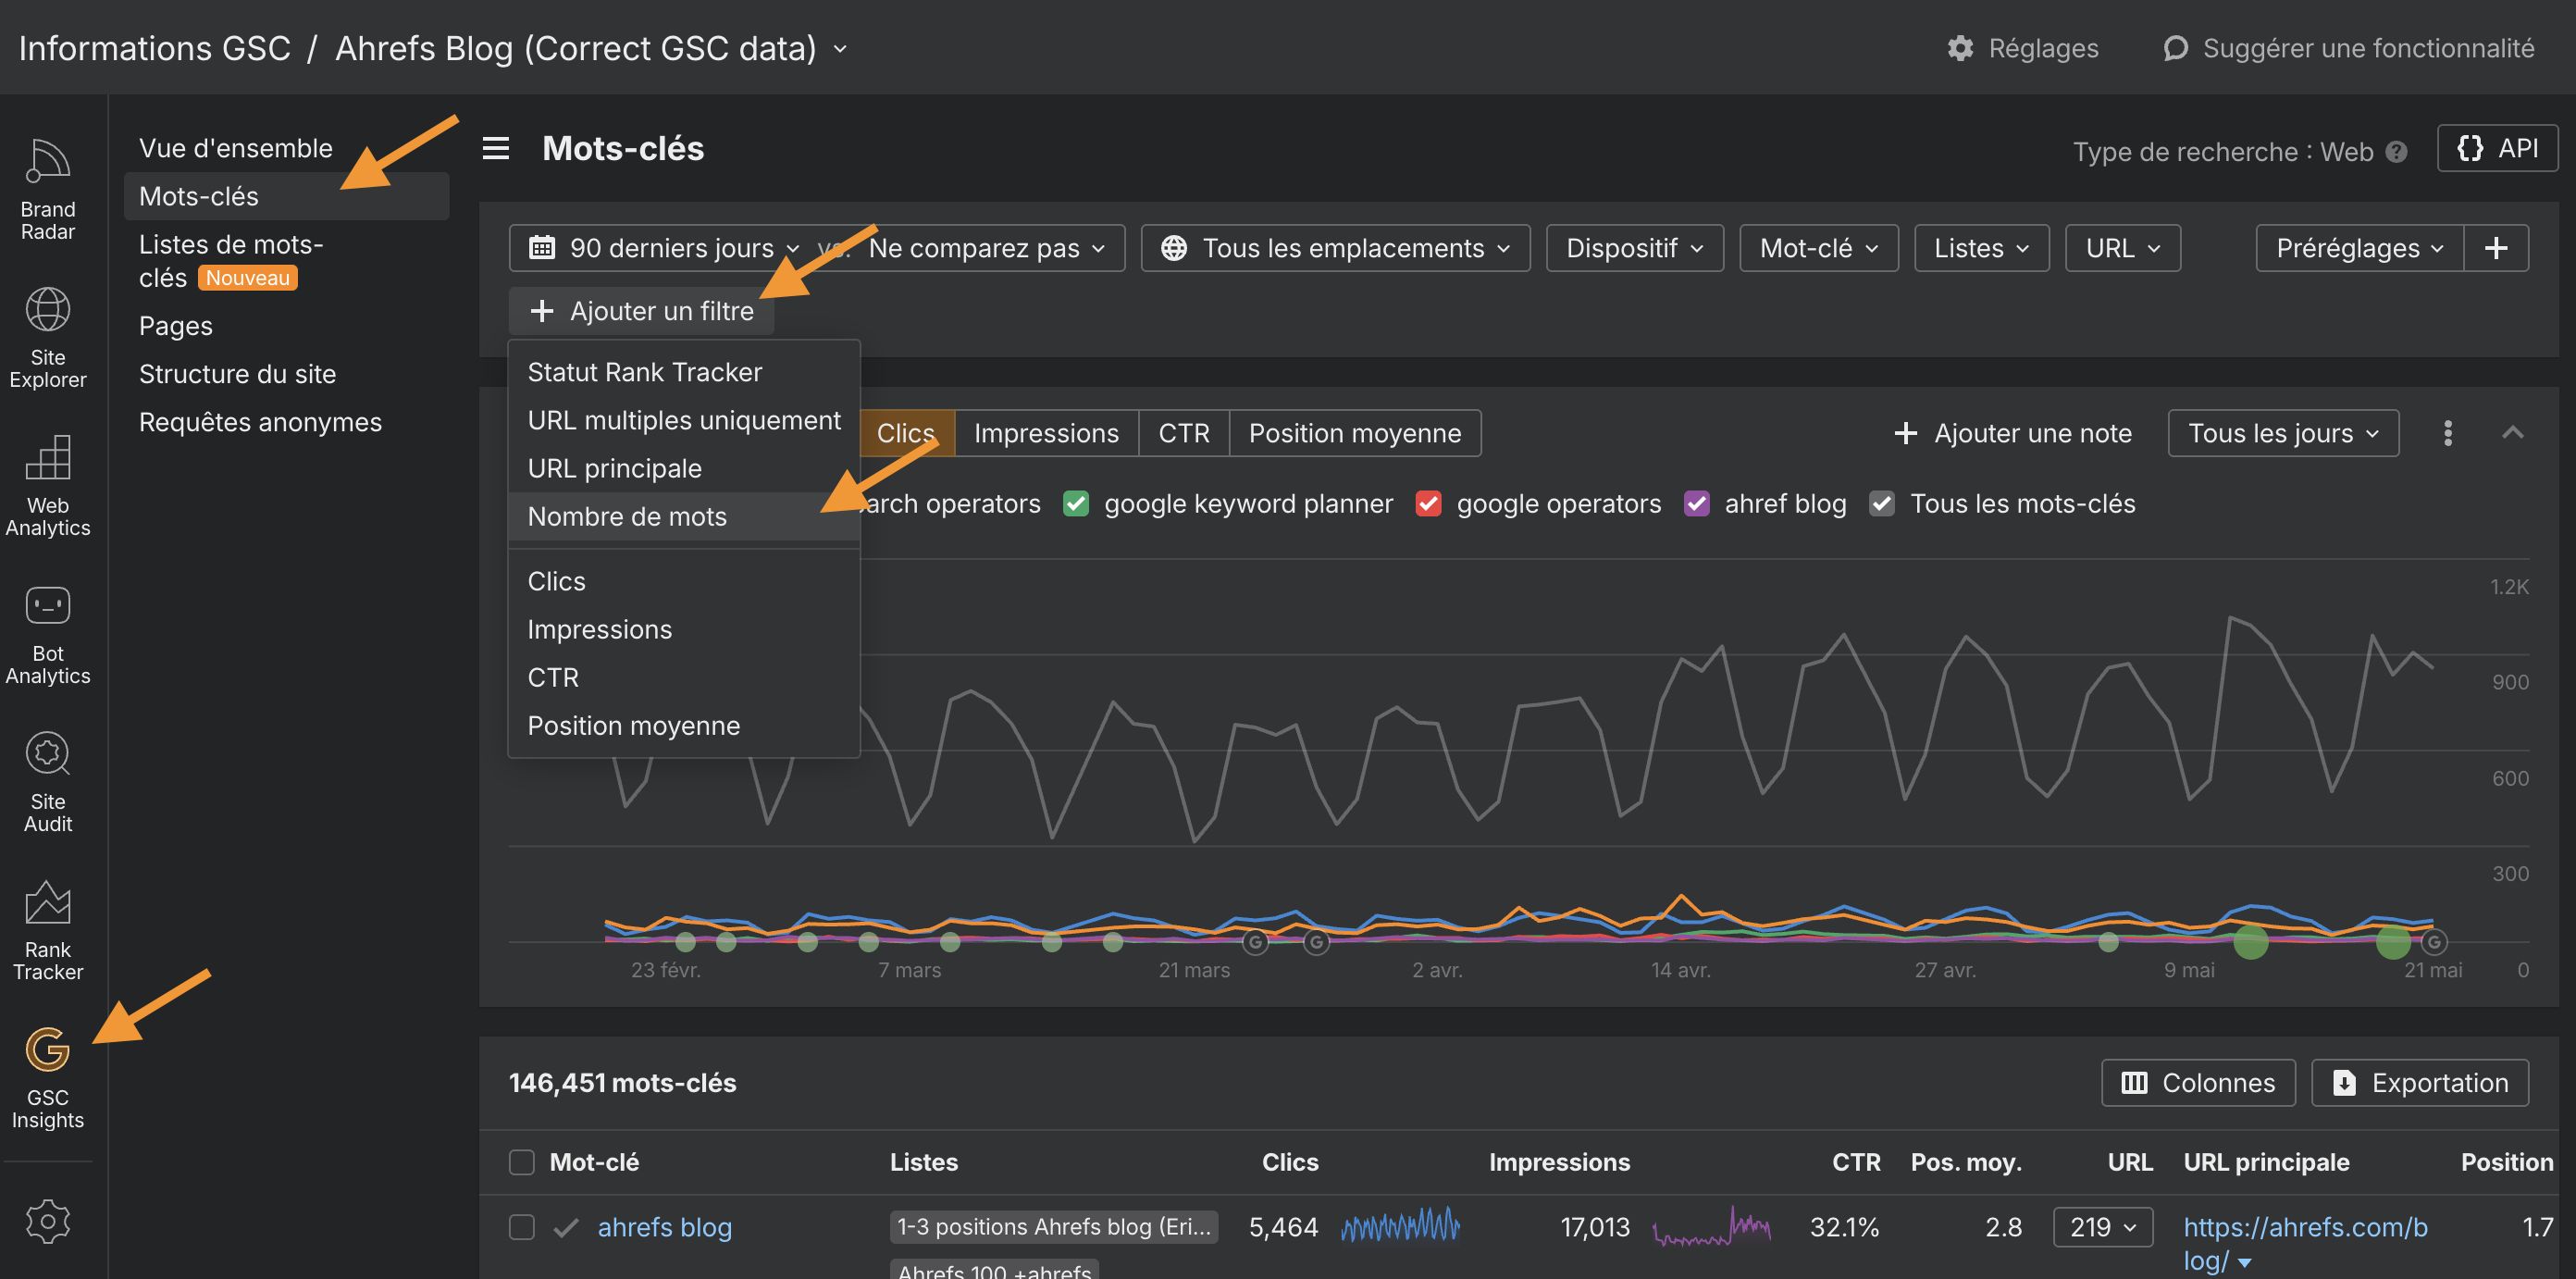Image resolution: width=2576 pixels, height=1279 pixels.
Task: Open project dropdown Ahrefs Blog (Correct GSC data)
Action: point(592,48)
